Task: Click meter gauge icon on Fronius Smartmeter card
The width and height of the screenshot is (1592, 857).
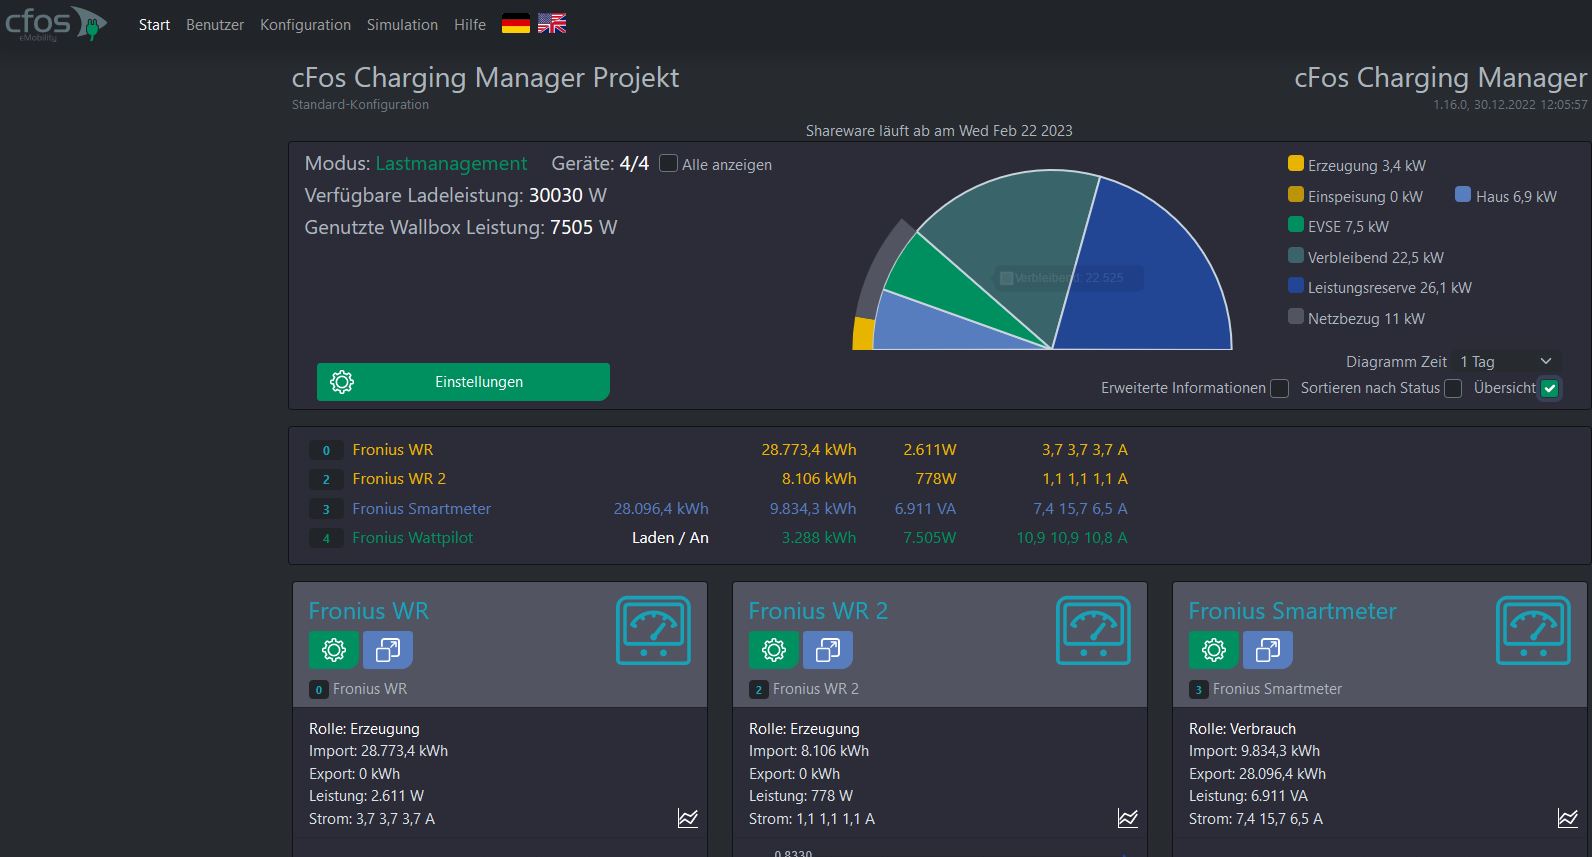Action: [x=1534, y=630]
